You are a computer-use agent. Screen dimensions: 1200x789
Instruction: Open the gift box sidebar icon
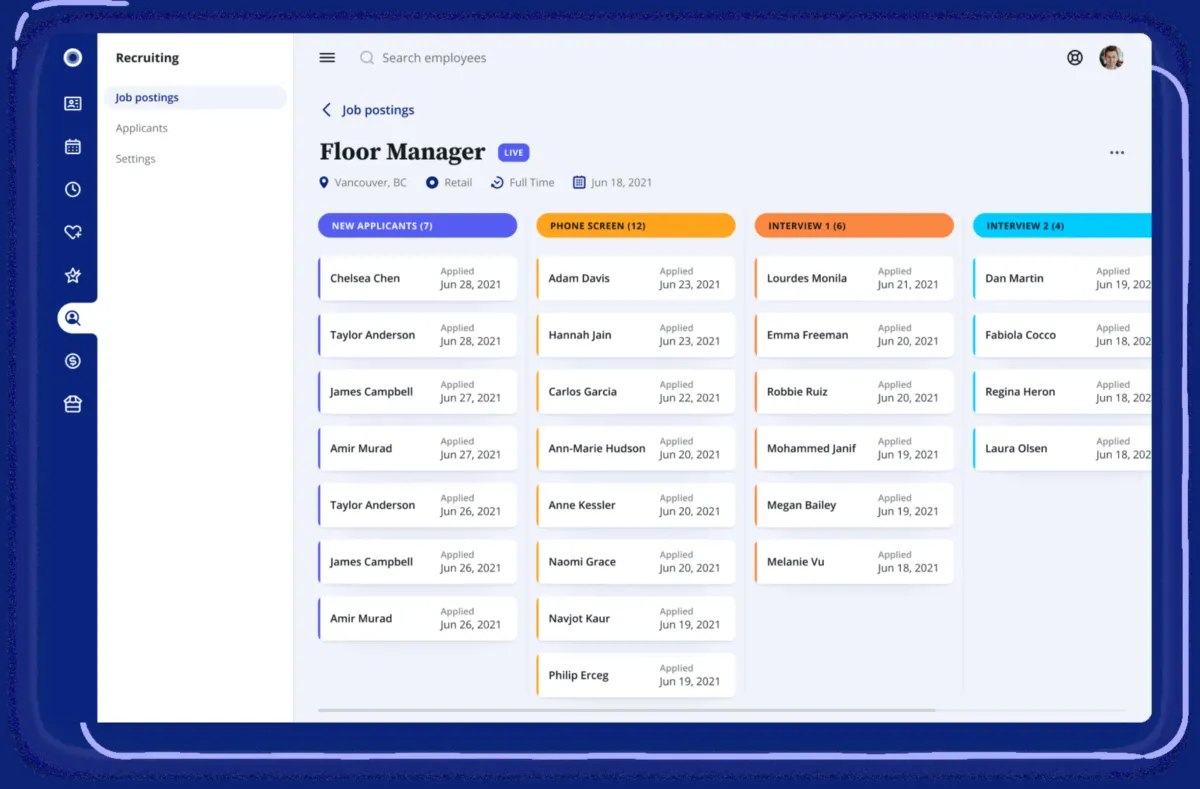click(x=72, y=404)
